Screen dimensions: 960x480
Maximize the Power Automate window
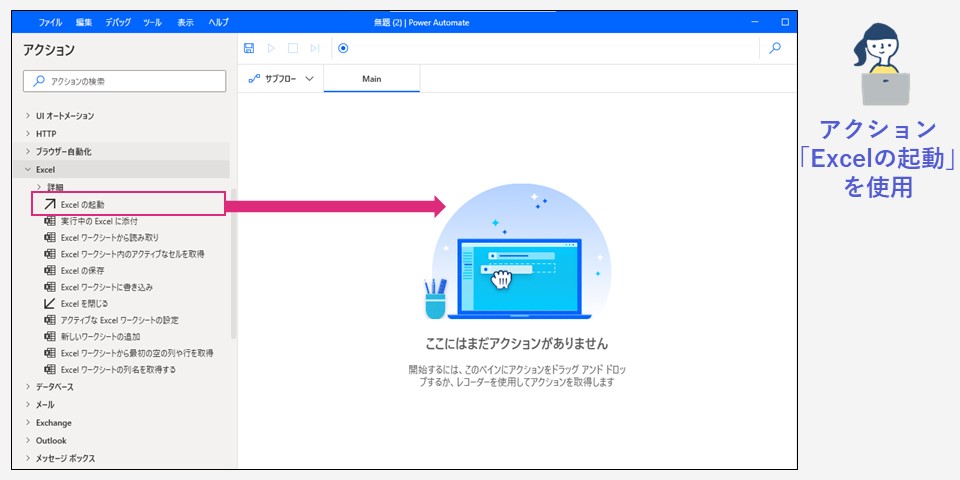click(785, 23)
